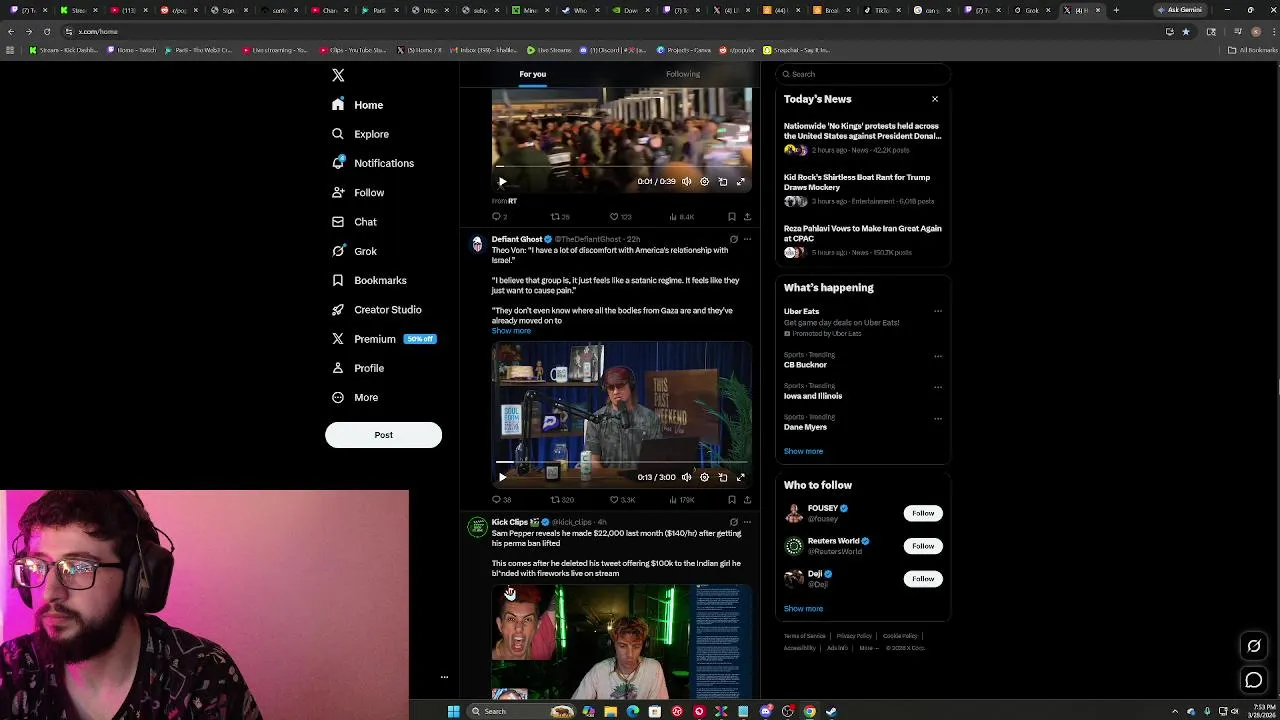Screen dimensions: 1280x720
Task: Open settings gear on Theo Von video
Action: point(704,478)
